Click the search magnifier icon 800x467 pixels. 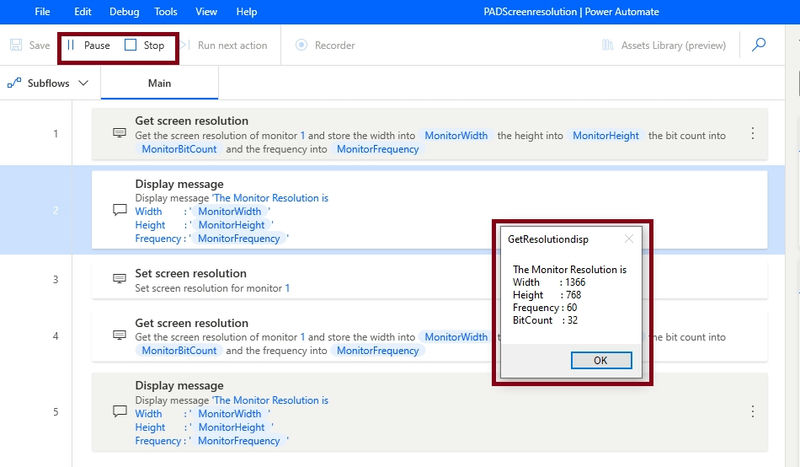759,45
